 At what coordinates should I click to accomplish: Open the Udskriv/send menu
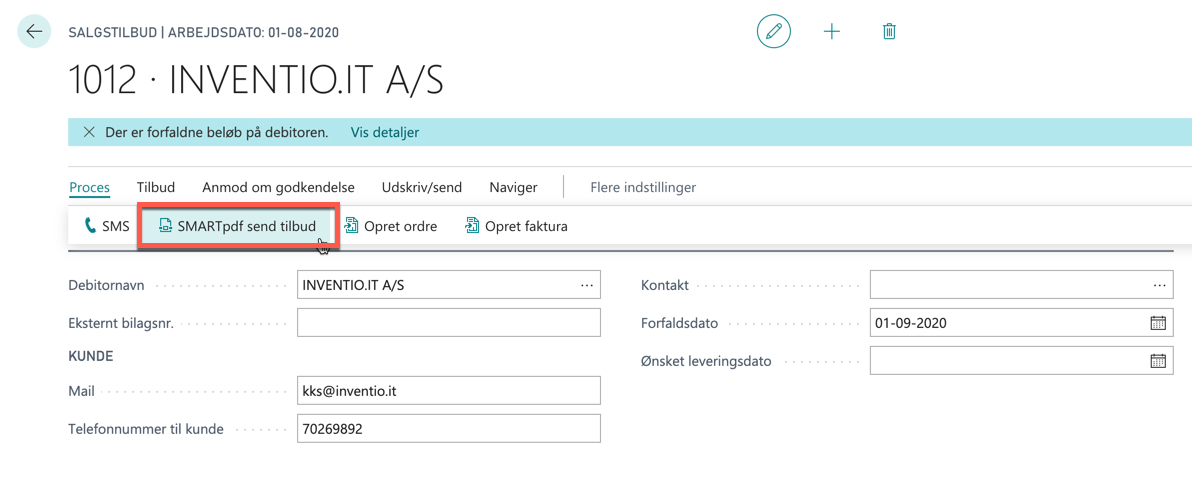pos(422,187)
